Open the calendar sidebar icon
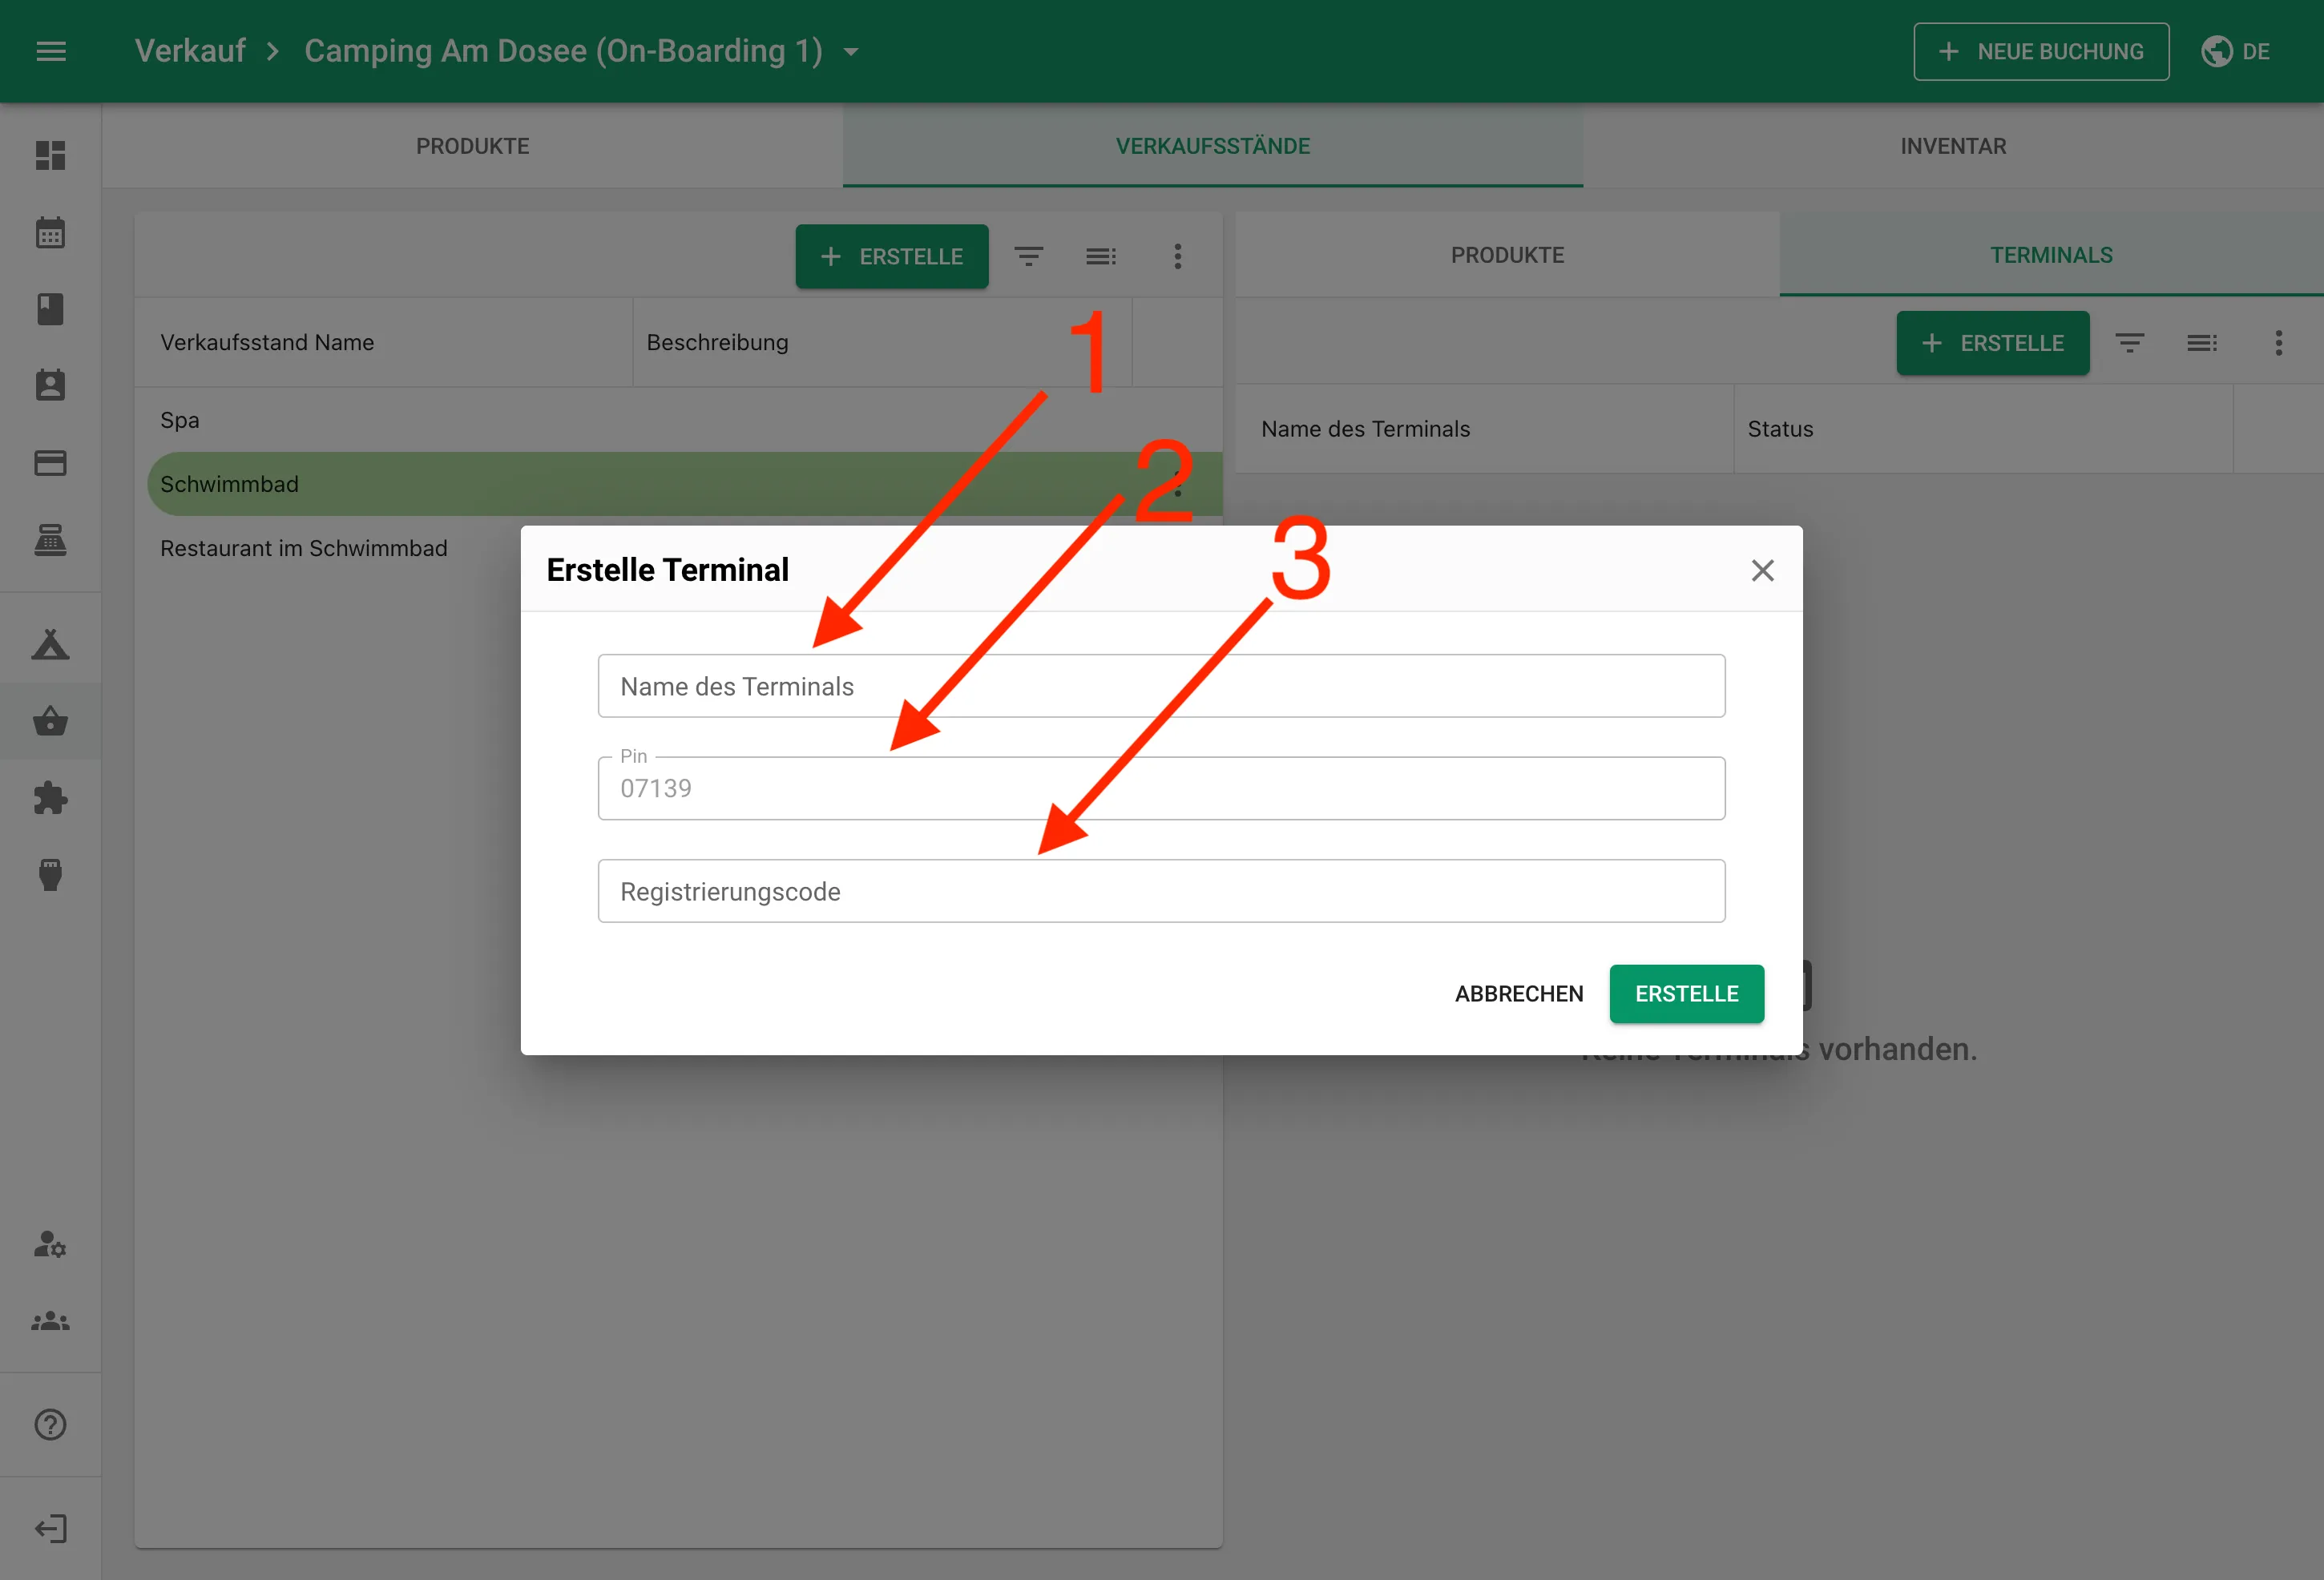 [x=50, y=232]
